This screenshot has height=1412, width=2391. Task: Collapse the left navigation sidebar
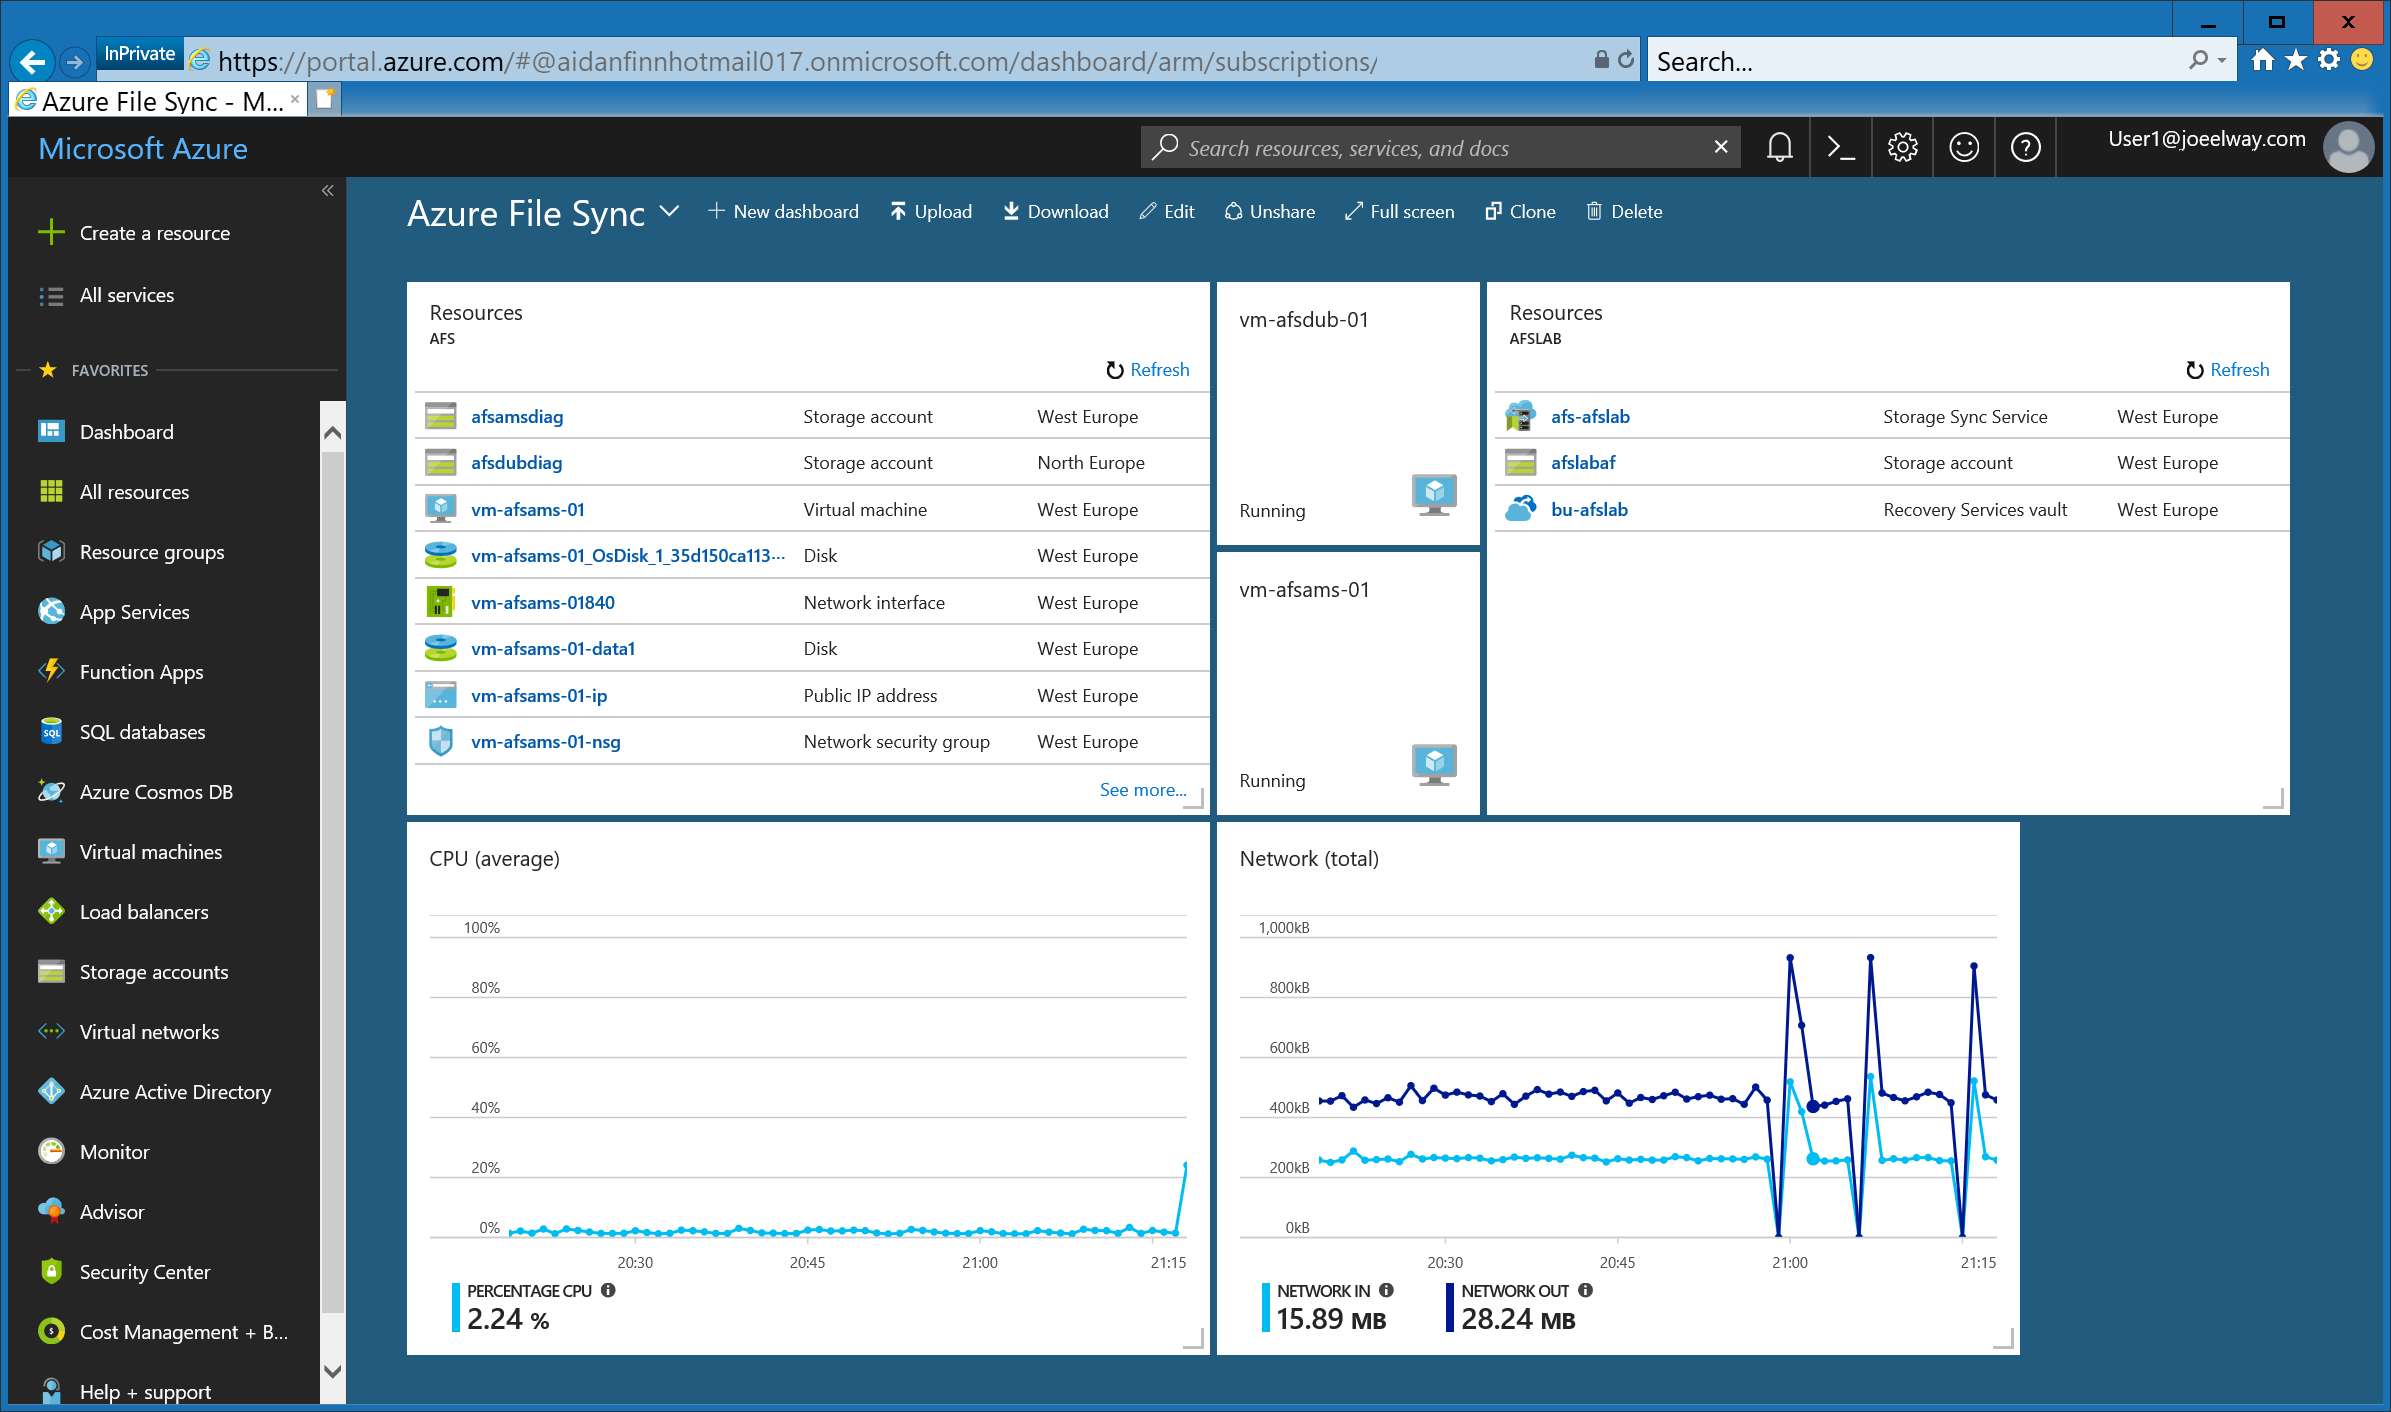click(327, 191)
